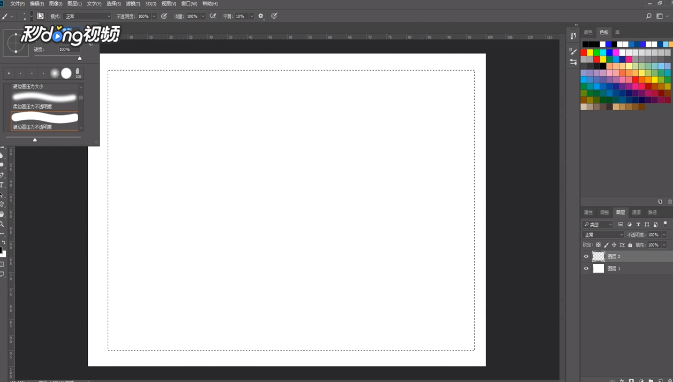Viewport: 673px width, 382px height.
Task: Open the 视图(V) menu
Action: coord(169,3)
